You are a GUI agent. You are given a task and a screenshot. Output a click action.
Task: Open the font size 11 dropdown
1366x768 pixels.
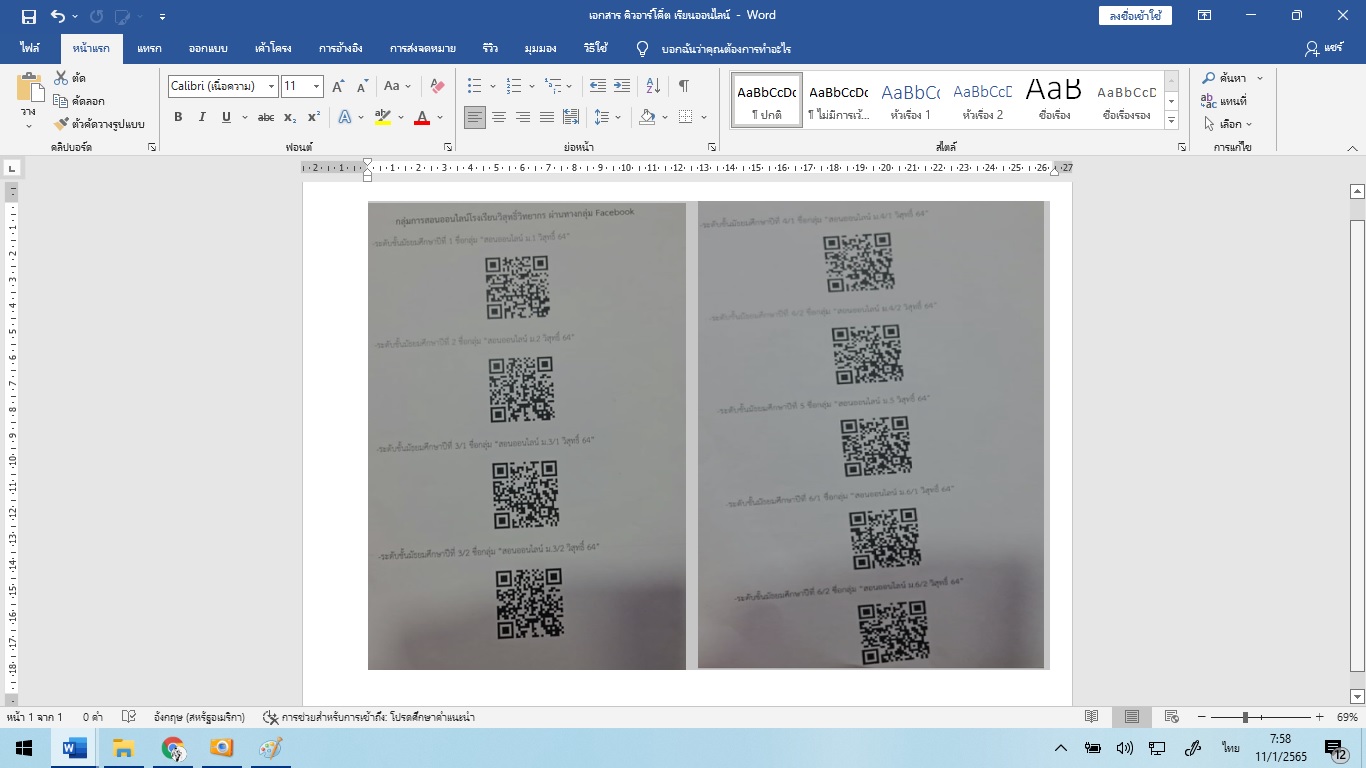click(317, 86)
